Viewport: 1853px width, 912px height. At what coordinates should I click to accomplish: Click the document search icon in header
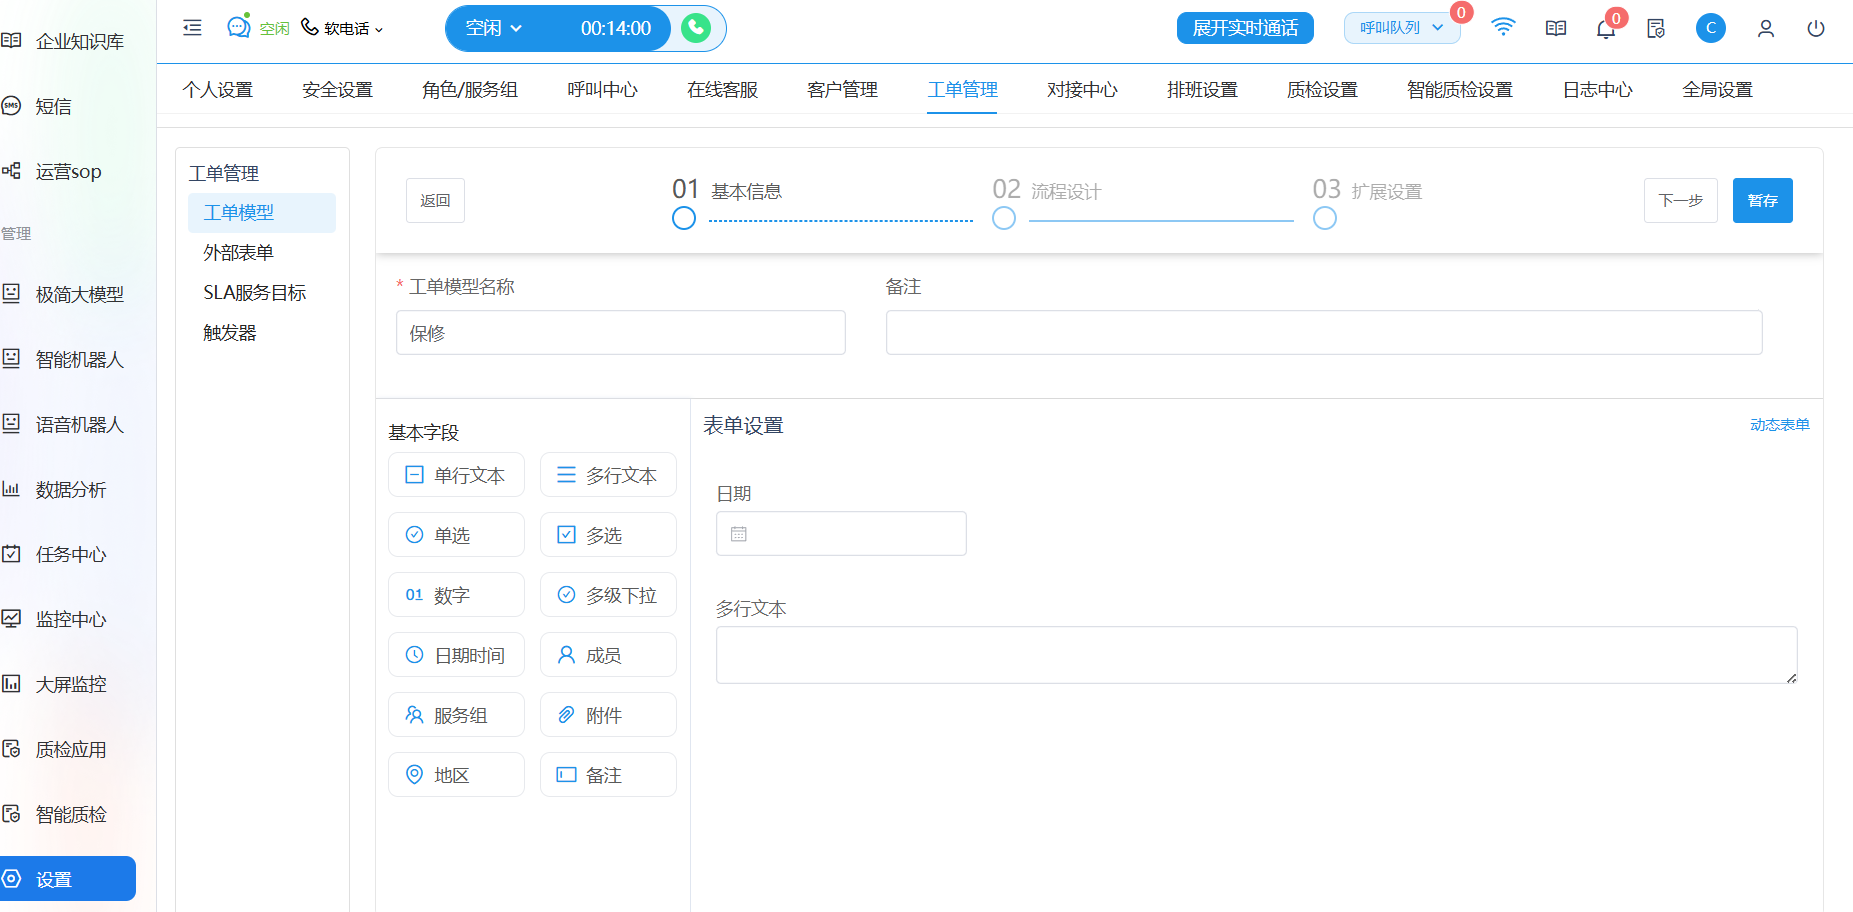(1656, 29)
